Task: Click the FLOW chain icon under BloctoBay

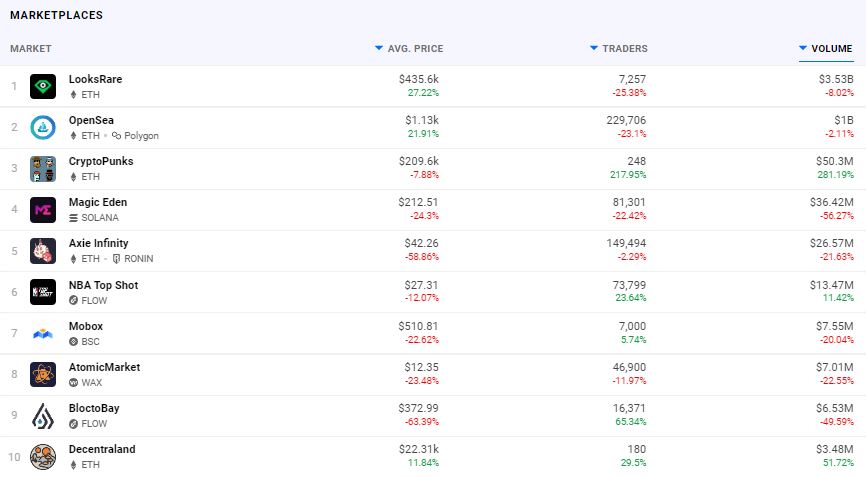Action: point(73,423)
